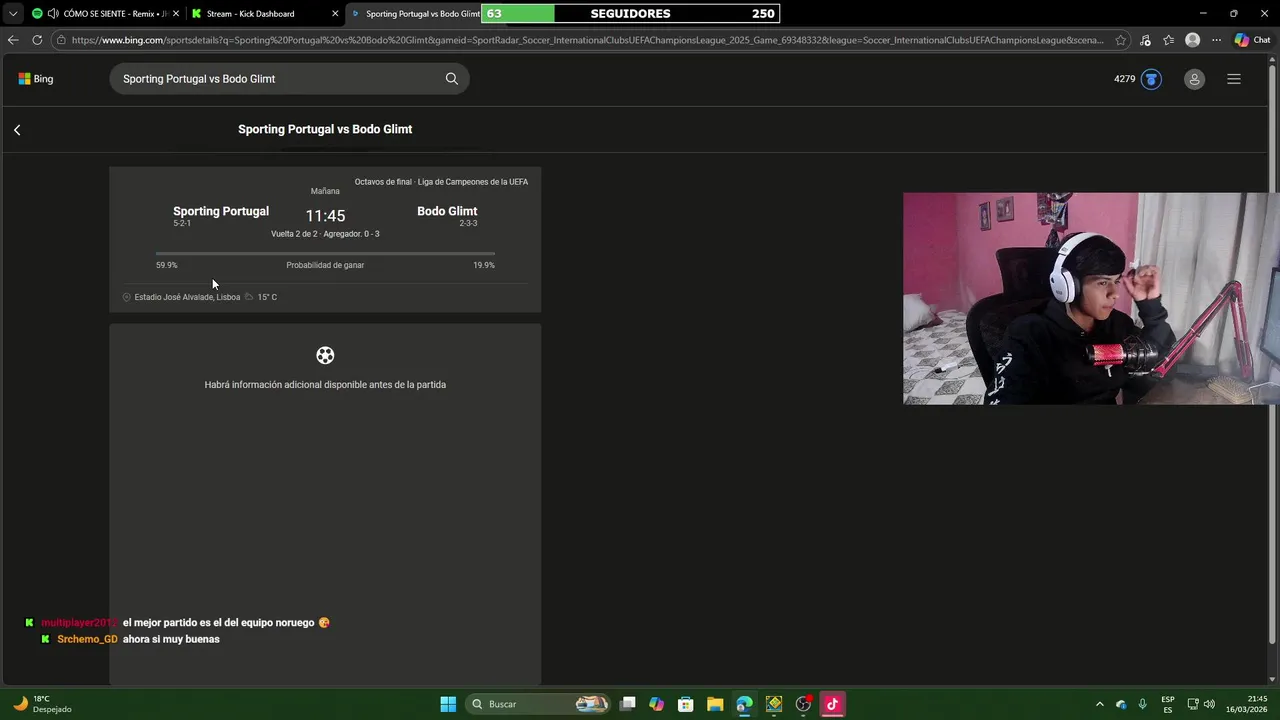Open OBS Studio from the taskbar

click(x=803, y=704)
